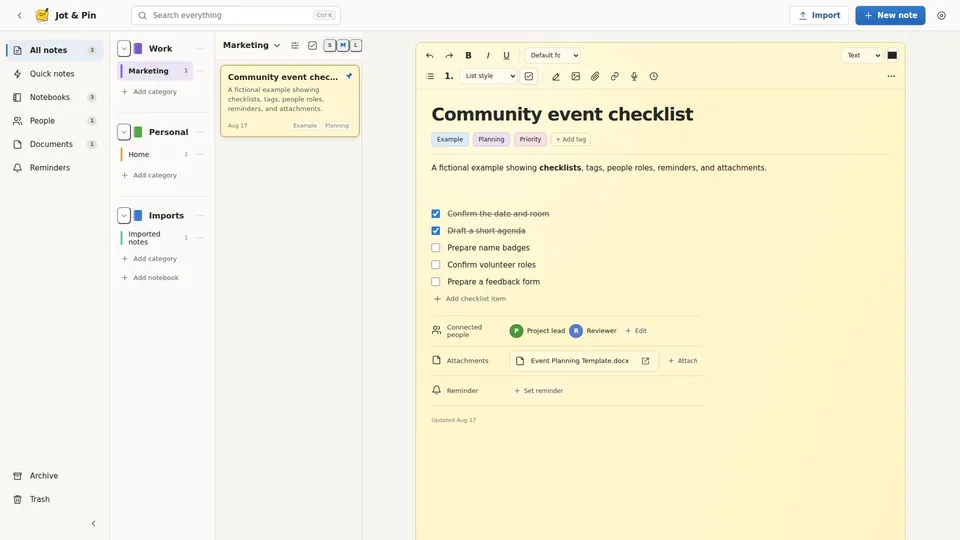Click Attach next to attachments
The image size is (960, 540).
point(683,361)
